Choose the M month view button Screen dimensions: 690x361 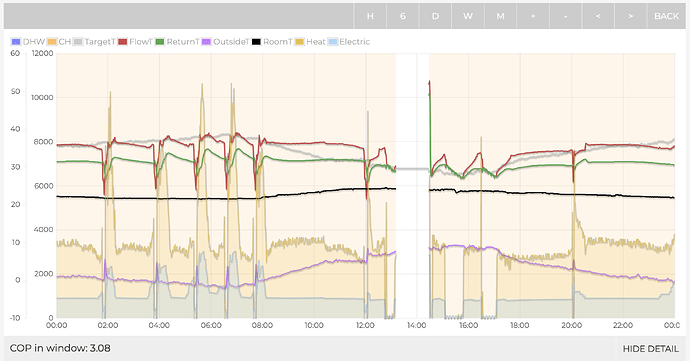tap(500, 16)
